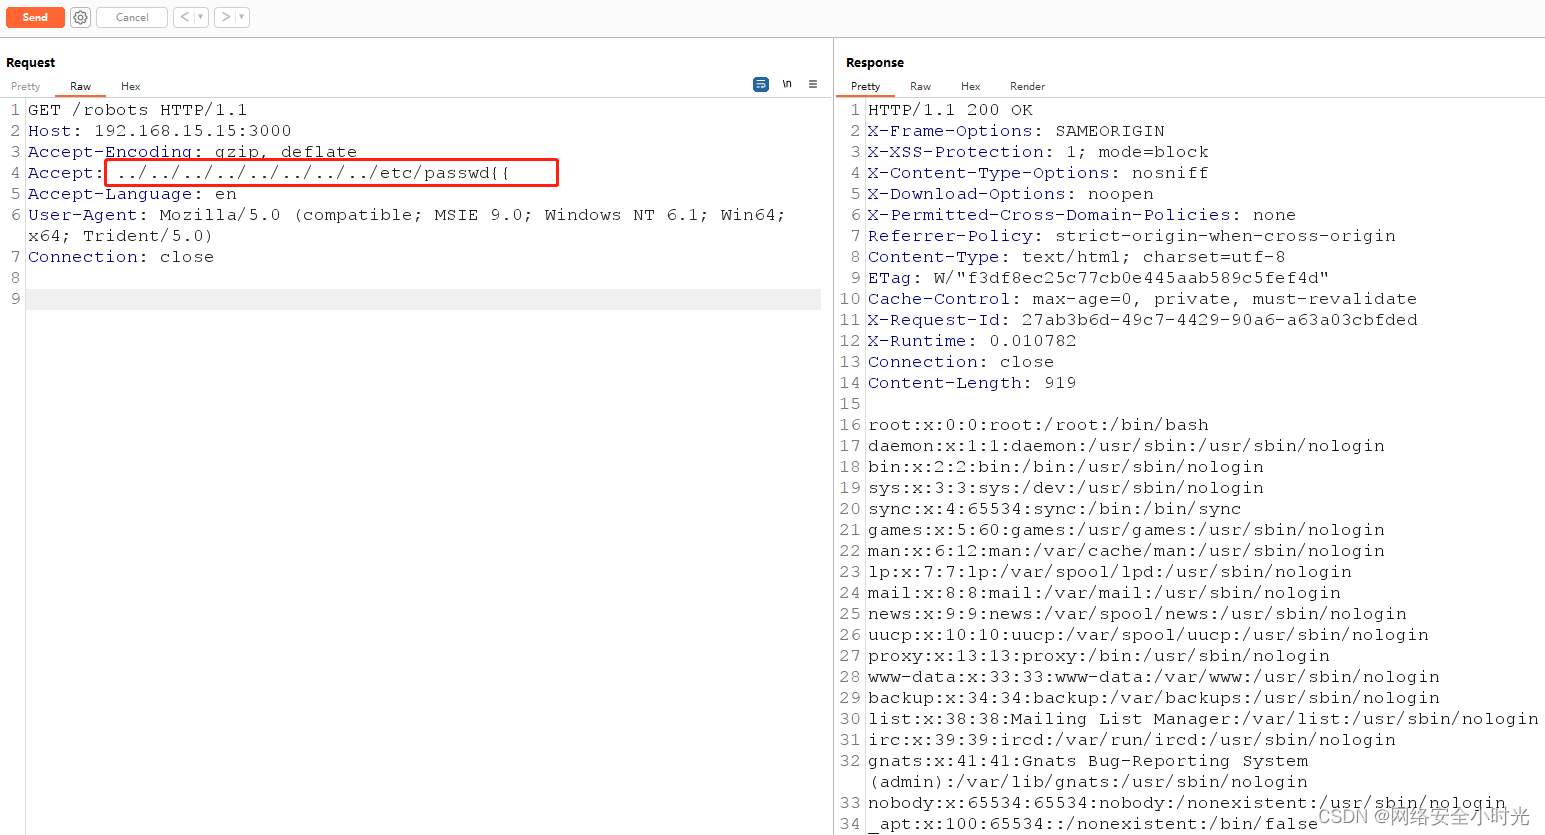Viewport: 1545px width, 835px height.
Task: Click the X-Content-Type-Options: nosniff header
Action: click(1038, 173)
